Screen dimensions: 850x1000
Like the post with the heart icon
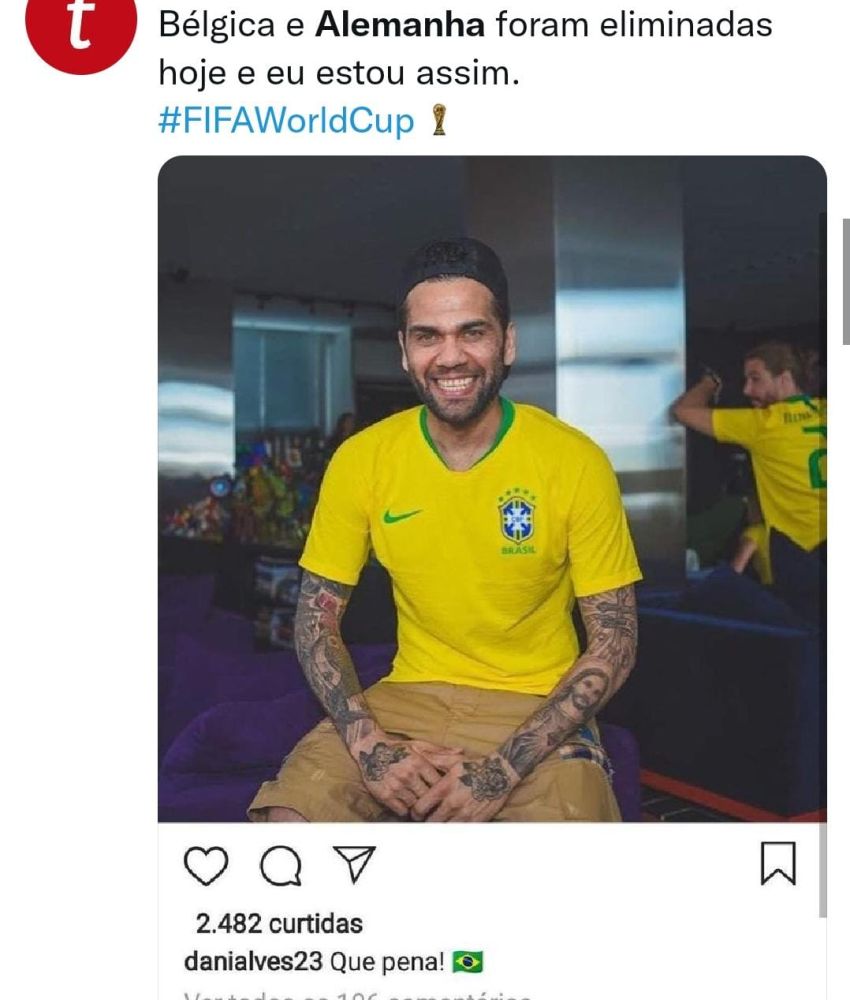point(206,865)
